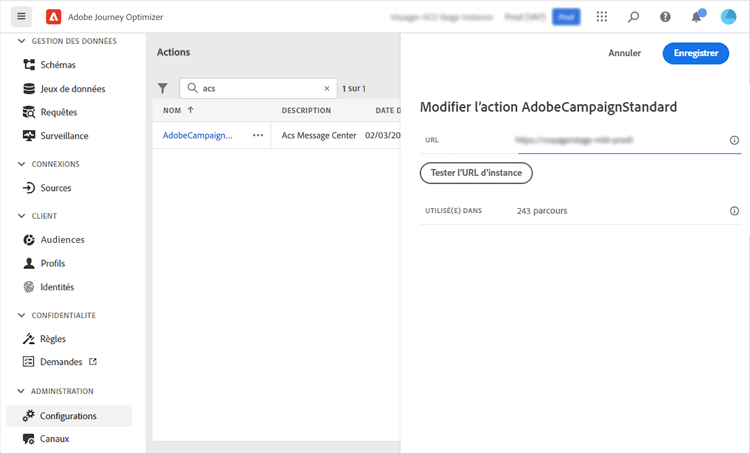Click the Jeux de données database icon

29,88
